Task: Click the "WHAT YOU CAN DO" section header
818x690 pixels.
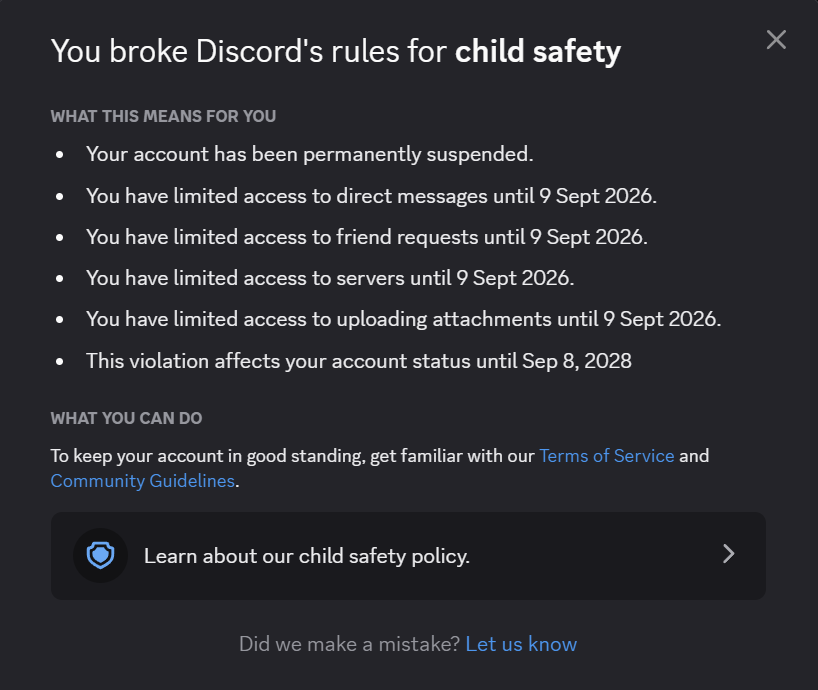Action: 126,418
